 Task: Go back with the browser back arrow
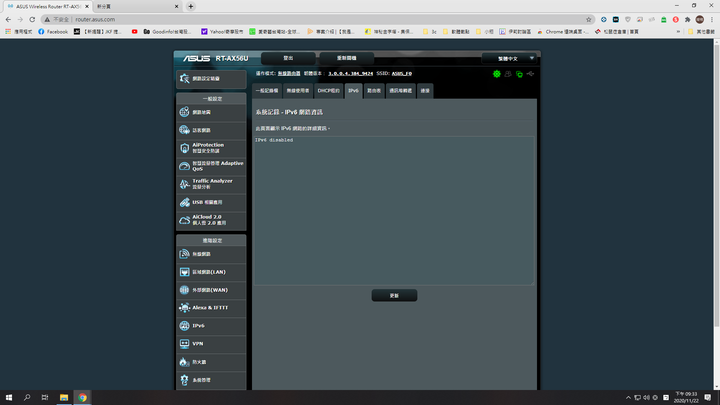click(8, 19)
